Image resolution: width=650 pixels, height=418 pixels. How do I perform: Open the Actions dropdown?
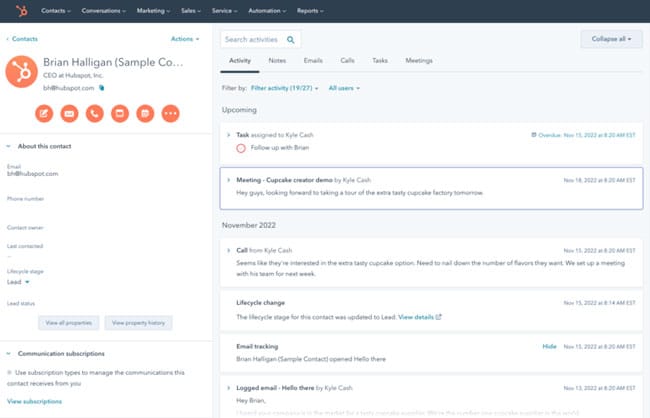click(185, 39)
